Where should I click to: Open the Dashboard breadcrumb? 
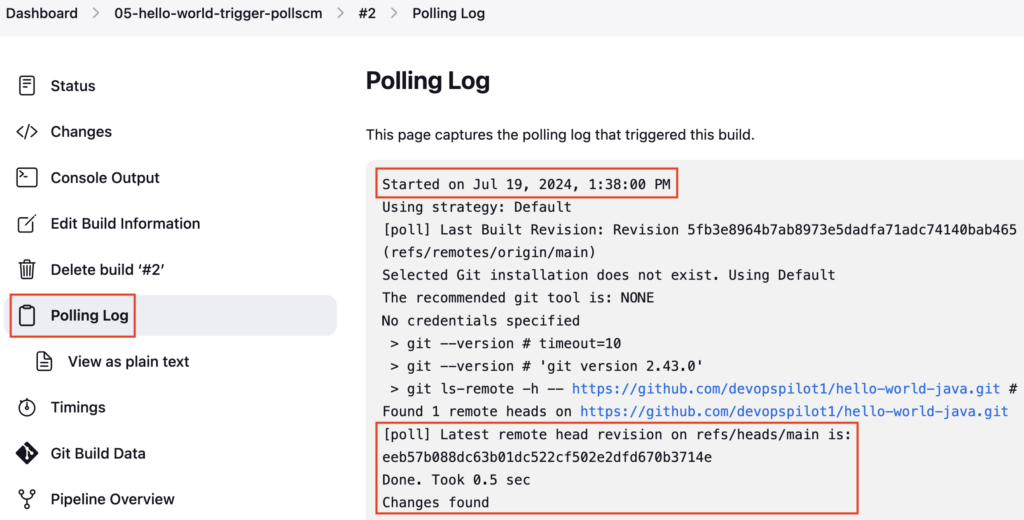[42, 14]
